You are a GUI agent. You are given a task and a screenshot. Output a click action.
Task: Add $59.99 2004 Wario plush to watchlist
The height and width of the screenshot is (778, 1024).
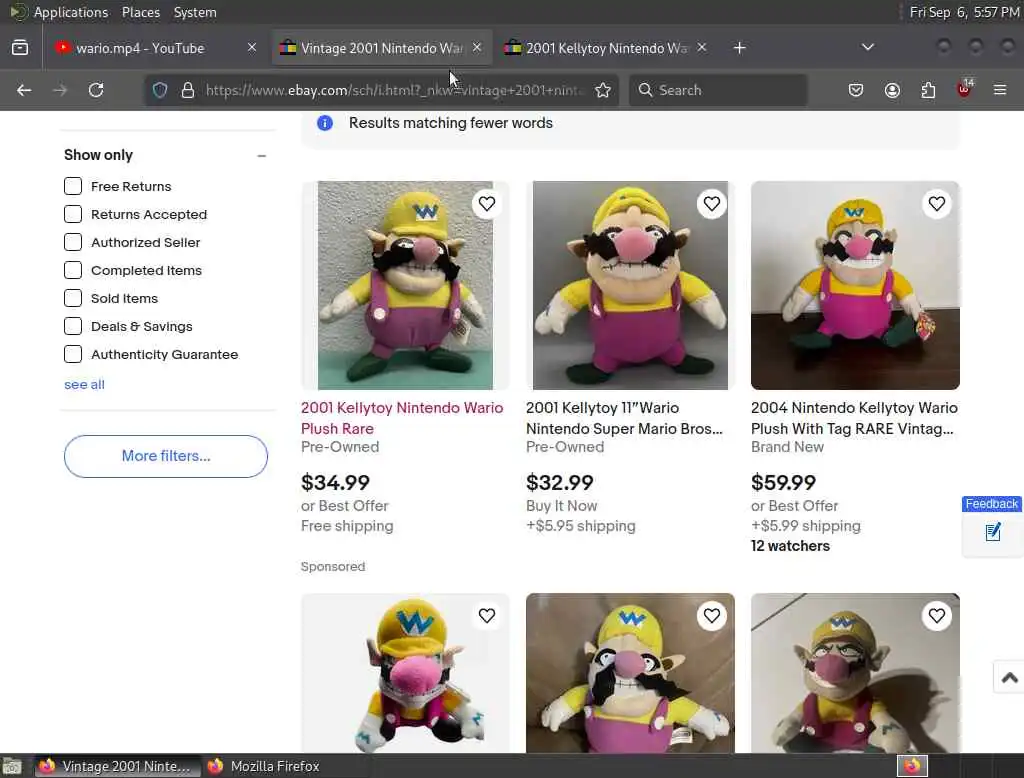(x=936, y=204)
